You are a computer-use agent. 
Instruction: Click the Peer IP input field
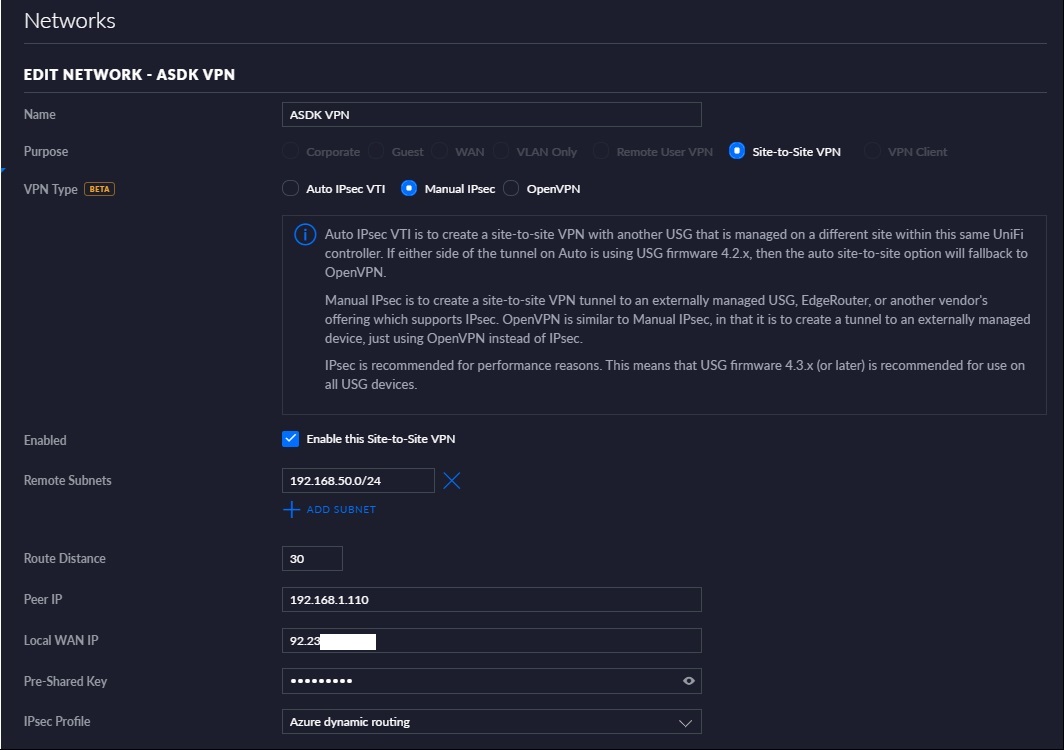click(491, 600)
